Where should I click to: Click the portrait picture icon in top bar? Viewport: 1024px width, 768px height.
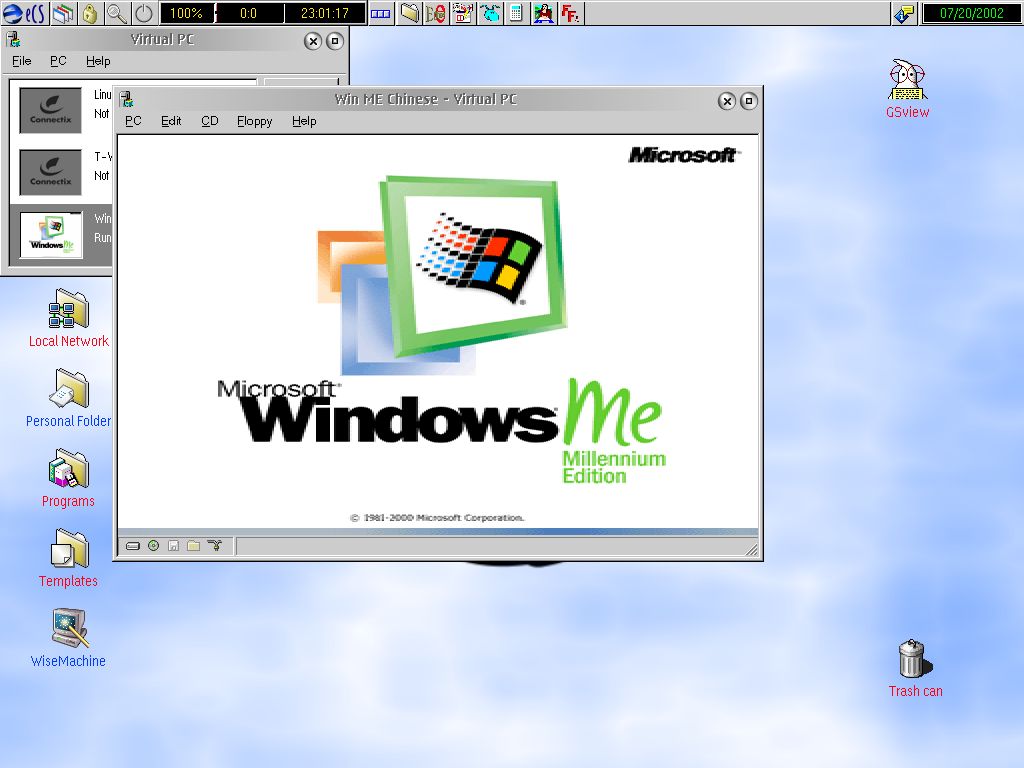point(543,13)
